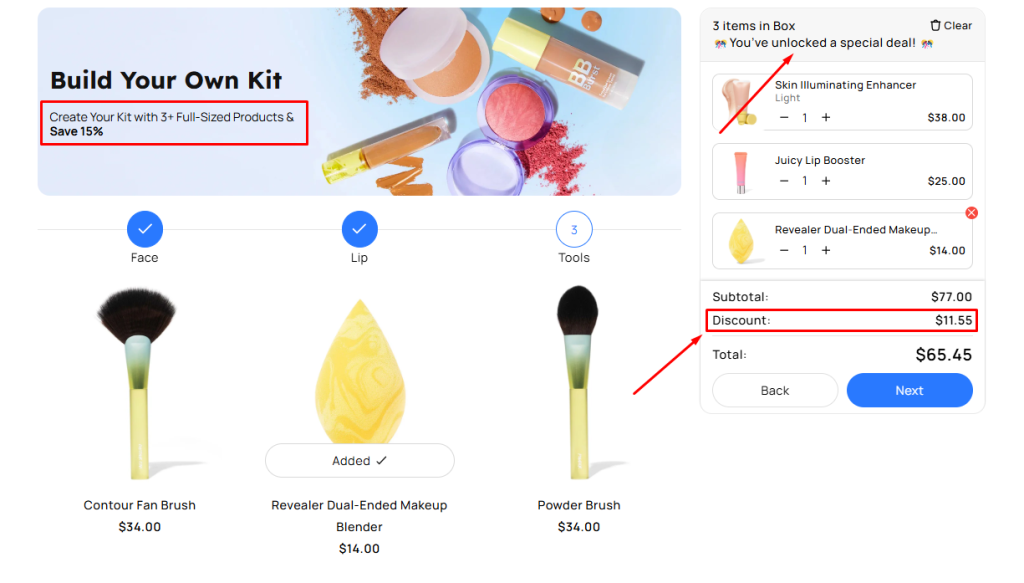Remove Revealer Makeup Blender with red X

[971, 213]
